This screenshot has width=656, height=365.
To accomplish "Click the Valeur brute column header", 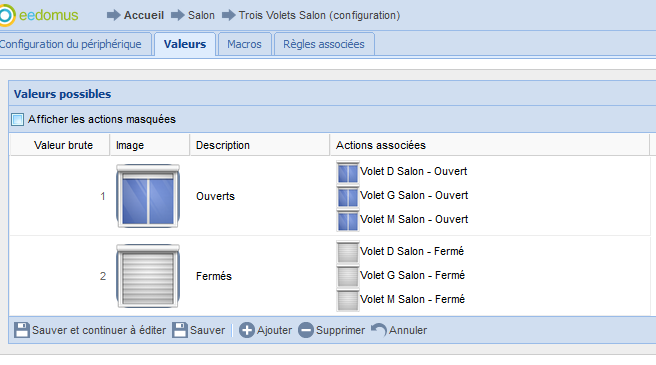I will pos(59,145).
